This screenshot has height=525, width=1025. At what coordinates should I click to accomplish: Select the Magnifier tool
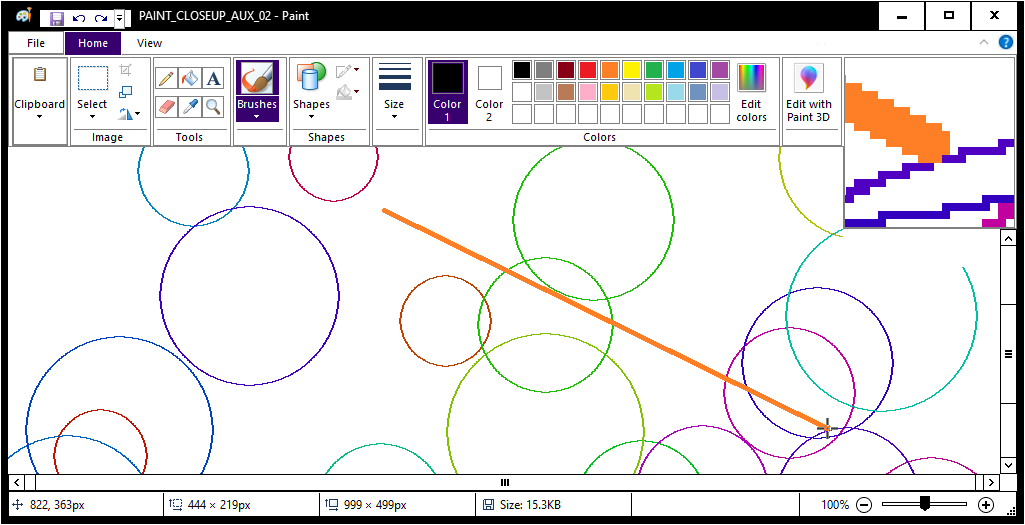click(x=213, y=107)
